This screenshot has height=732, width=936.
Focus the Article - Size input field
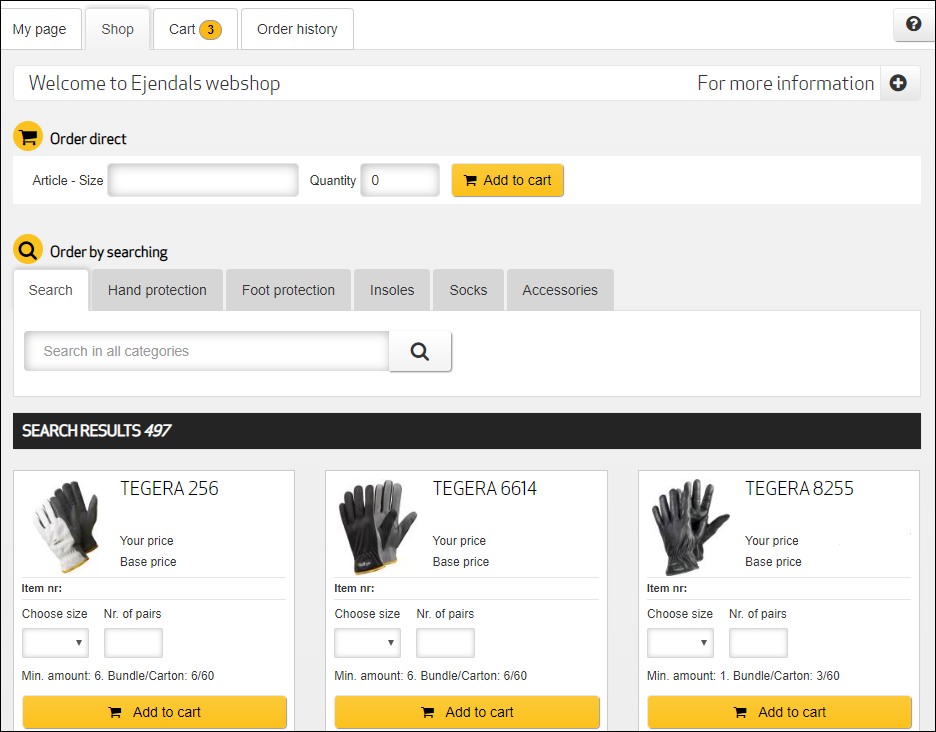point(203,181)
